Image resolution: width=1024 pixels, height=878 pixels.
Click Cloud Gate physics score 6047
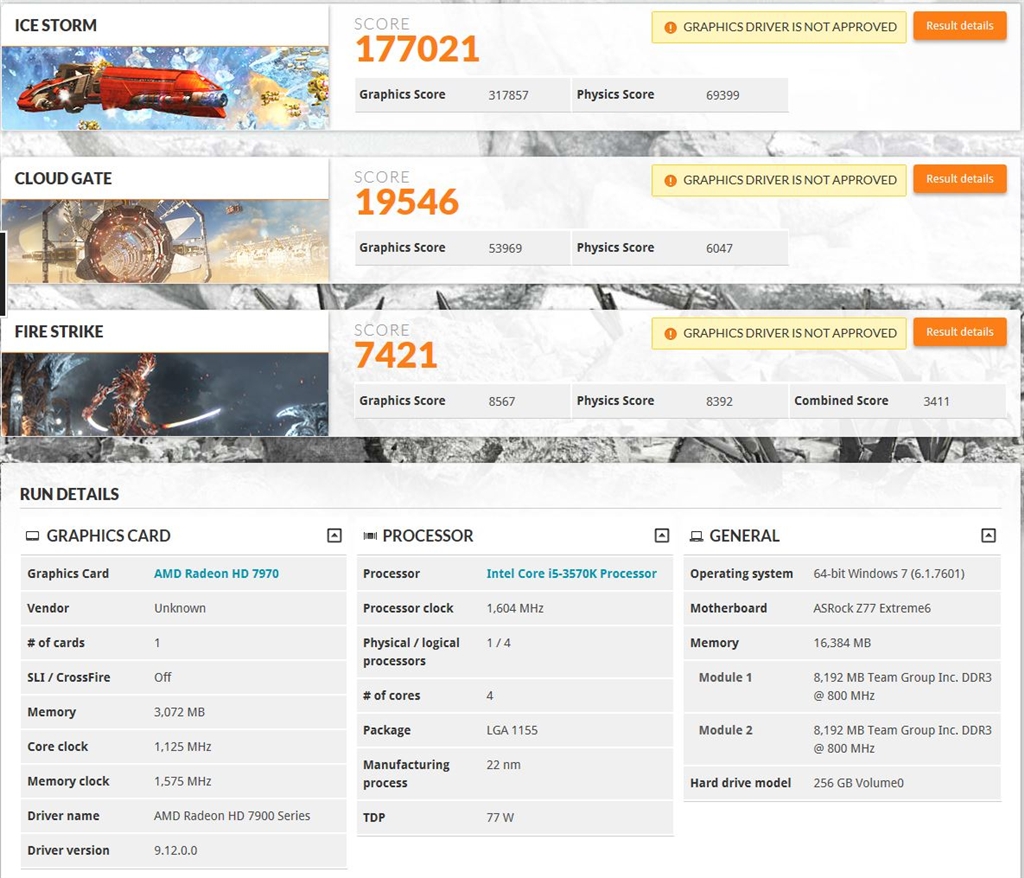[719, 248]
